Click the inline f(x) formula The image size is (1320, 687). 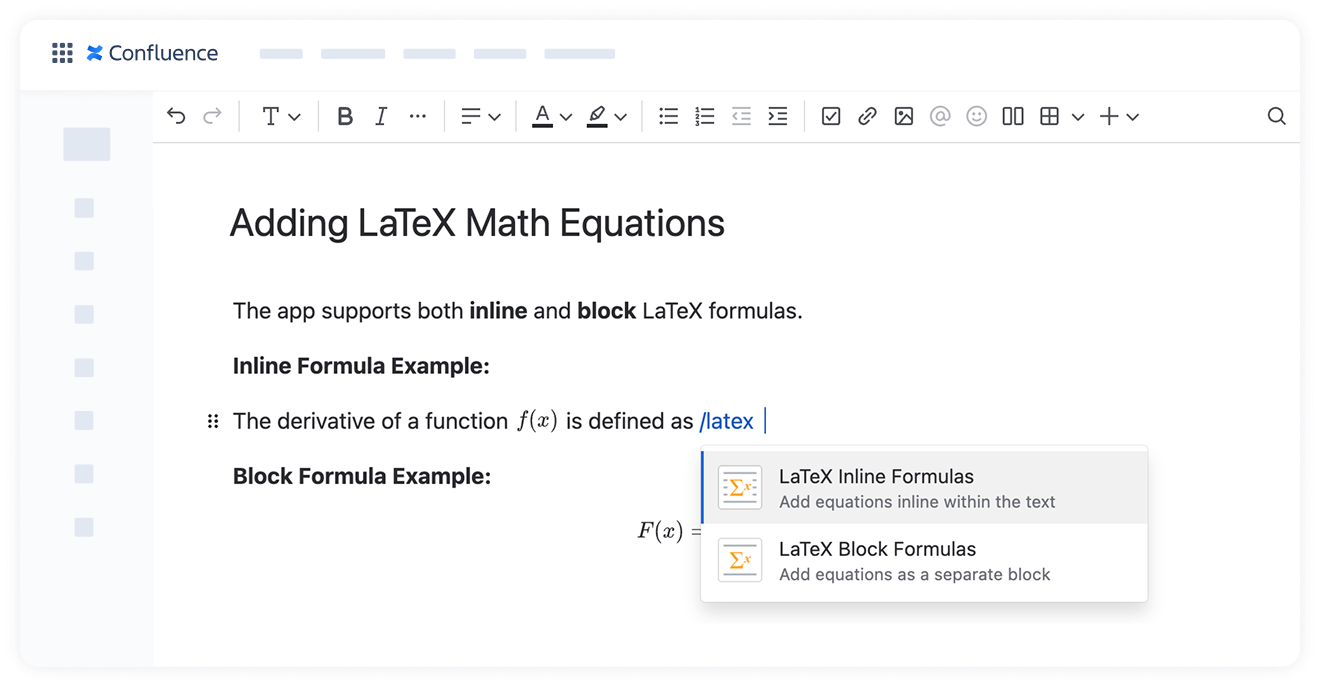point(537,421)
